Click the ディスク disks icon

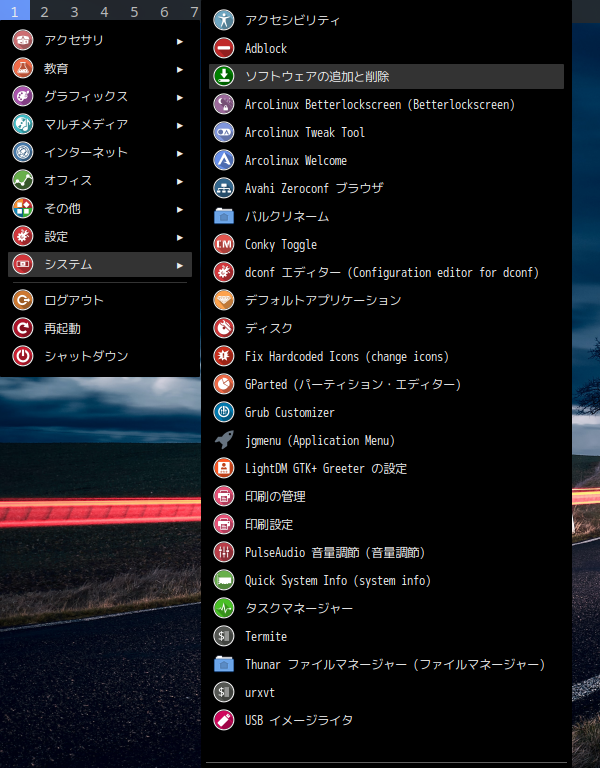pos(224,328)
